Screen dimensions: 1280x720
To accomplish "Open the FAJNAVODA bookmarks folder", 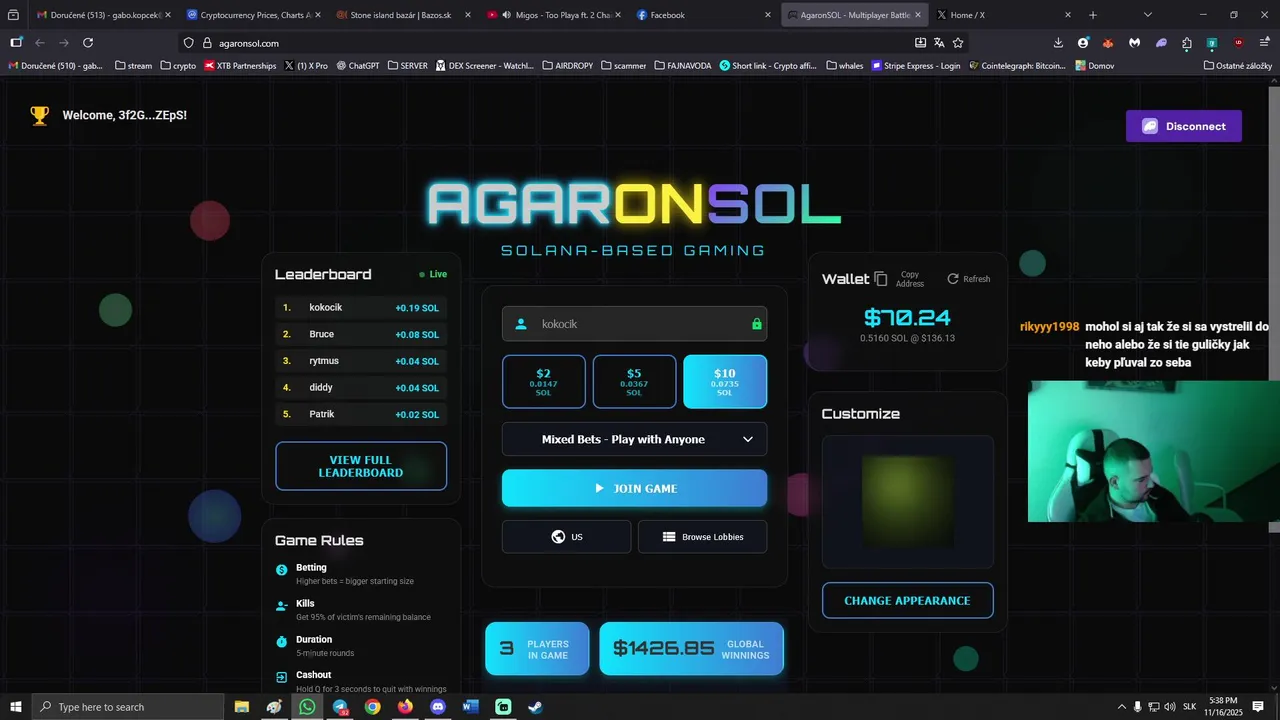I will (683, 65).
